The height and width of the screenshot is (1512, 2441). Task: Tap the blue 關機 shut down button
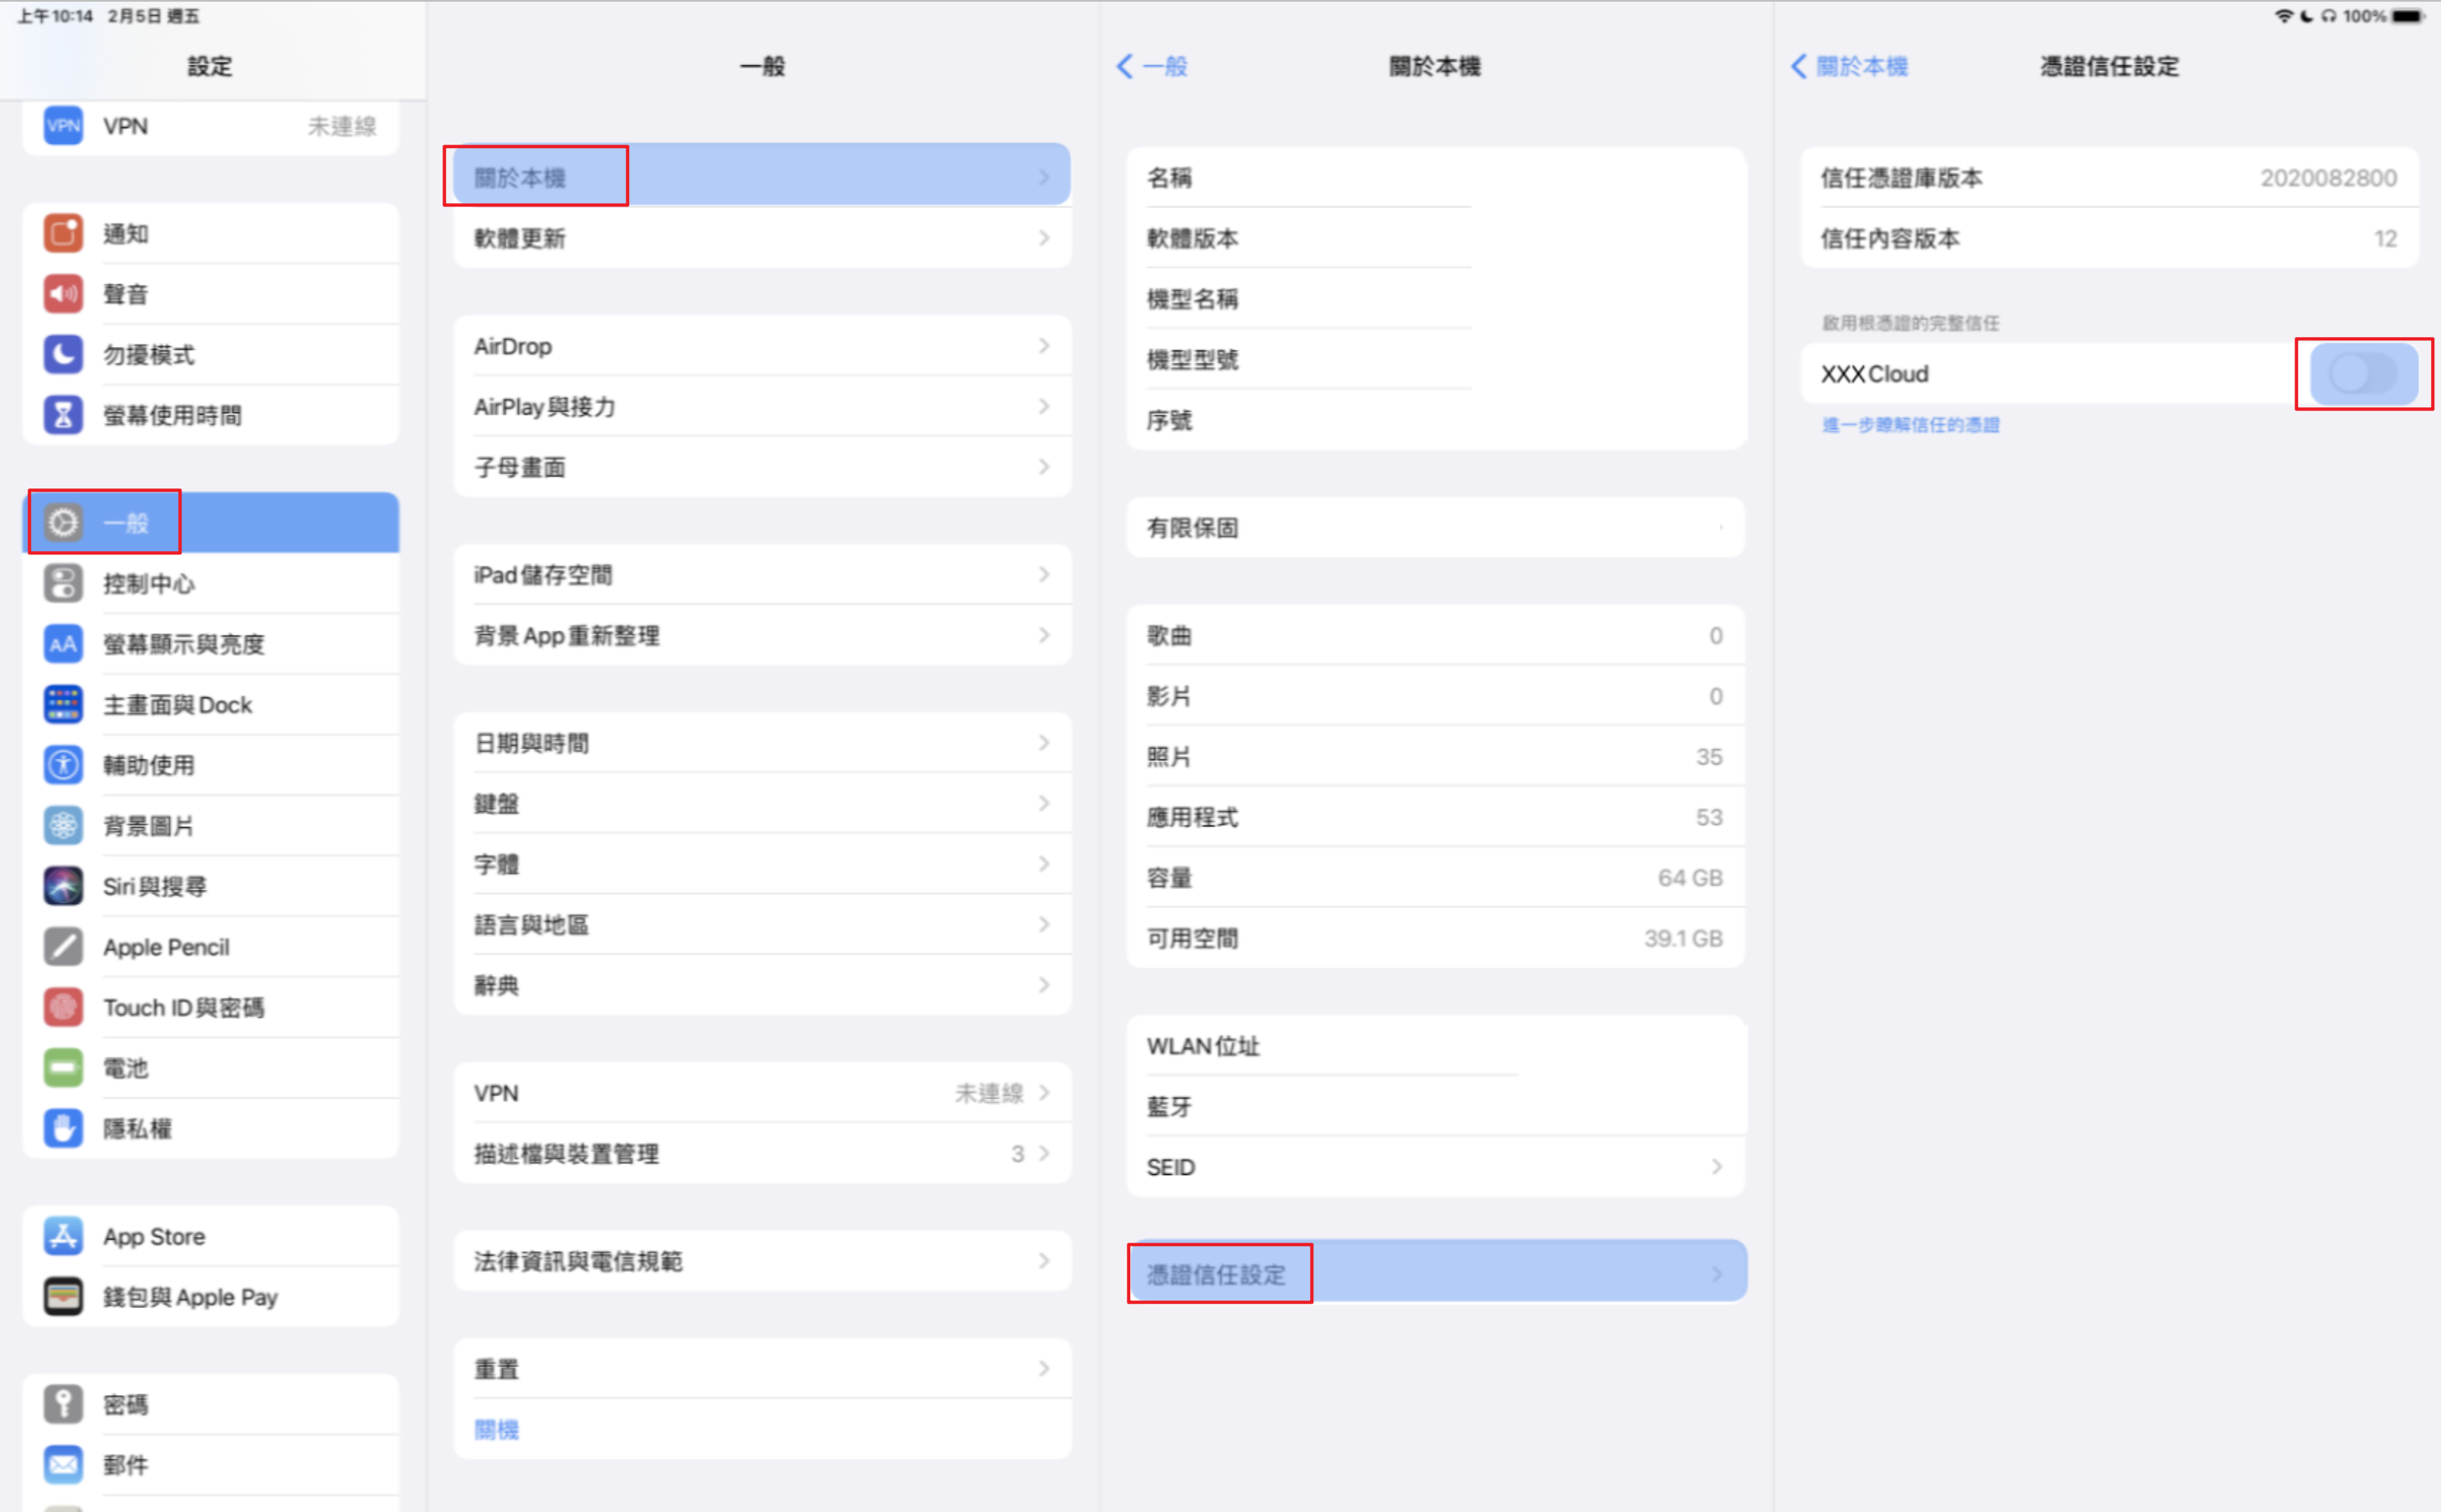497,1429
